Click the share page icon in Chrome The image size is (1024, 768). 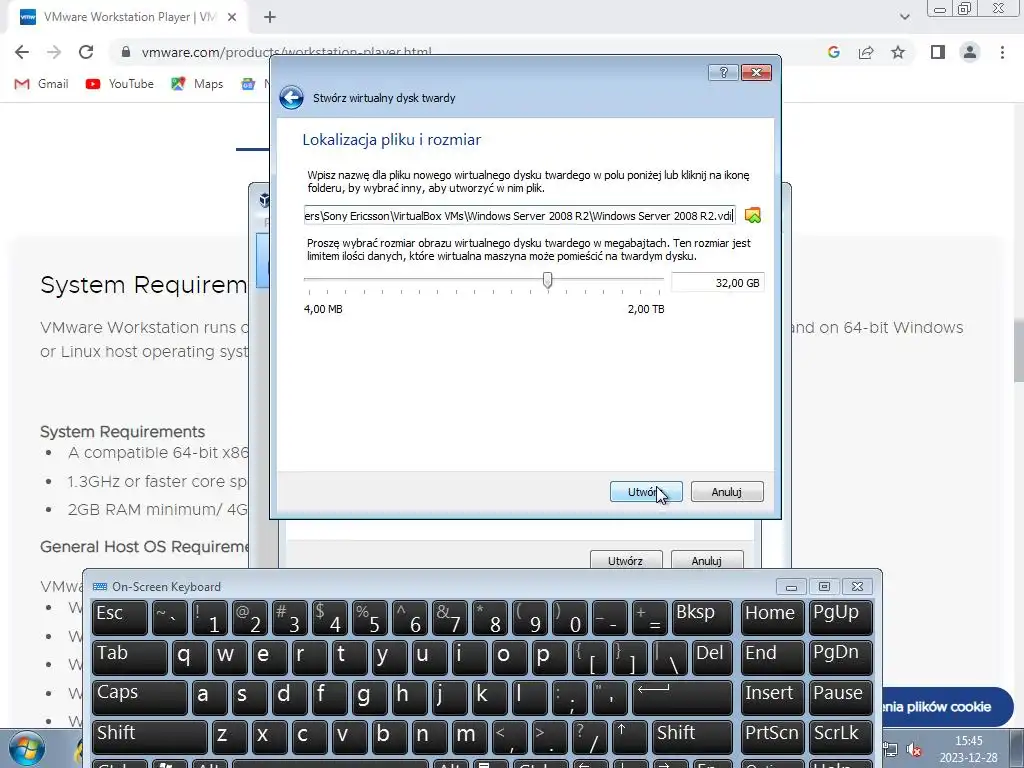pos(866,52)
